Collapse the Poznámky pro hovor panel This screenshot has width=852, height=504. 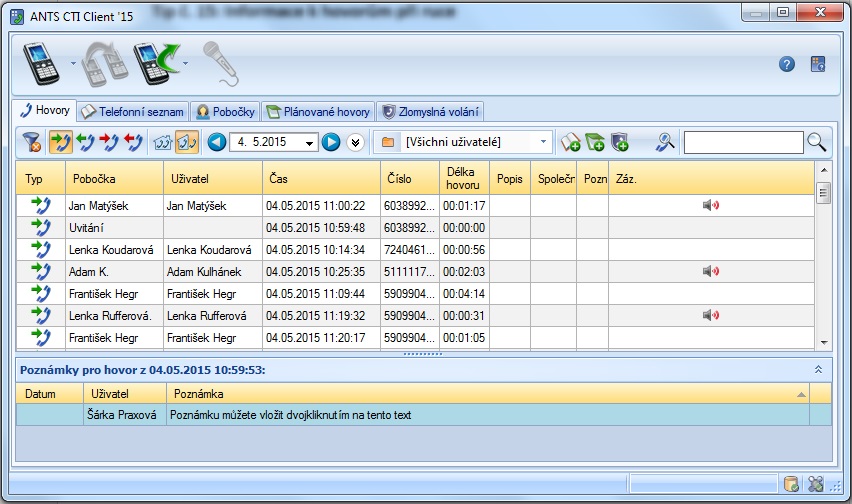point(818,369)
